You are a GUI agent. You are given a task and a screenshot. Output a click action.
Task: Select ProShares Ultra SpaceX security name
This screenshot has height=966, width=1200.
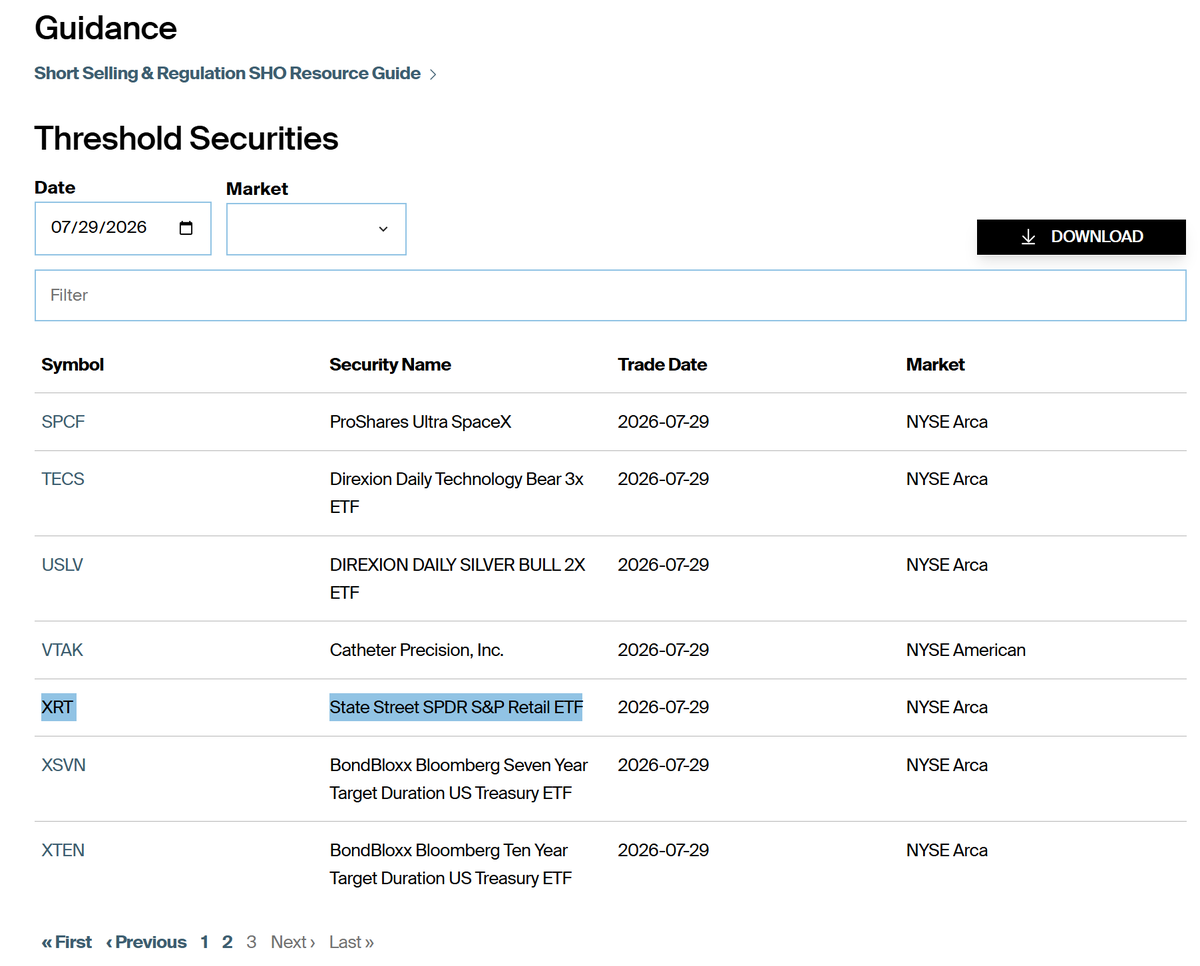coord(420,422)
